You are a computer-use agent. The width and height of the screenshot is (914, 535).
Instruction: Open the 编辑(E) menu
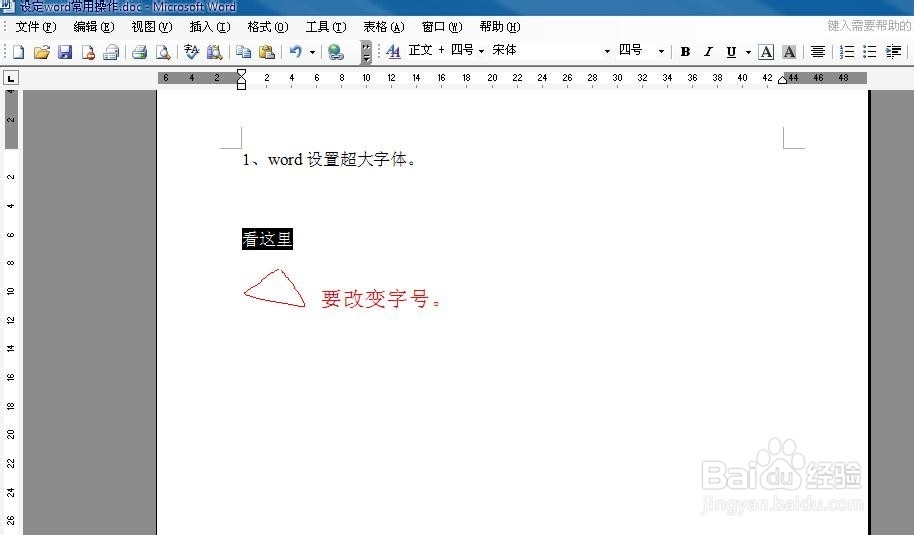pos(94,27)
